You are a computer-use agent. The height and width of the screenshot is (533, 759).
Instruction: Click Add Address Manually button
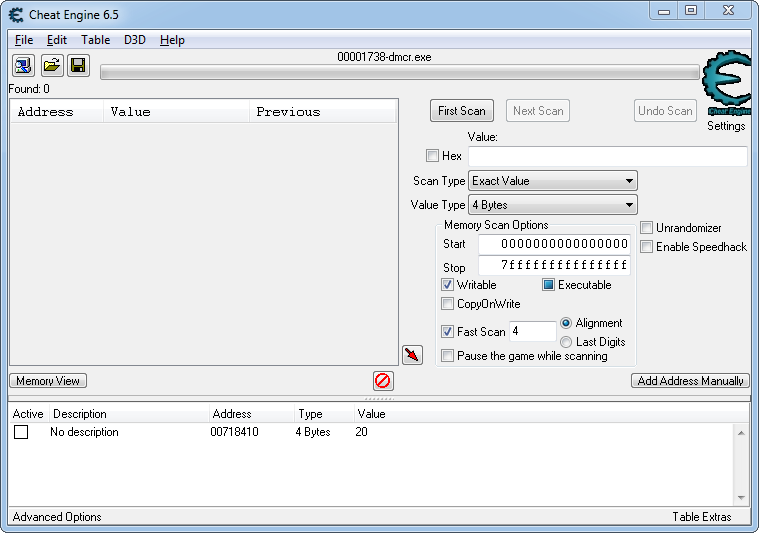pyautogui.click(x=690, y=381)
